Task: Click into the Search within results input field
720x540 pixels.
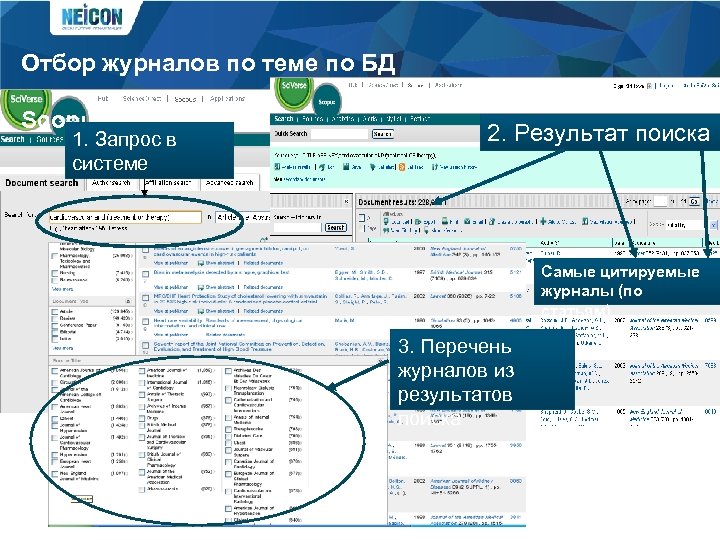Action: [x=298, y=228]
